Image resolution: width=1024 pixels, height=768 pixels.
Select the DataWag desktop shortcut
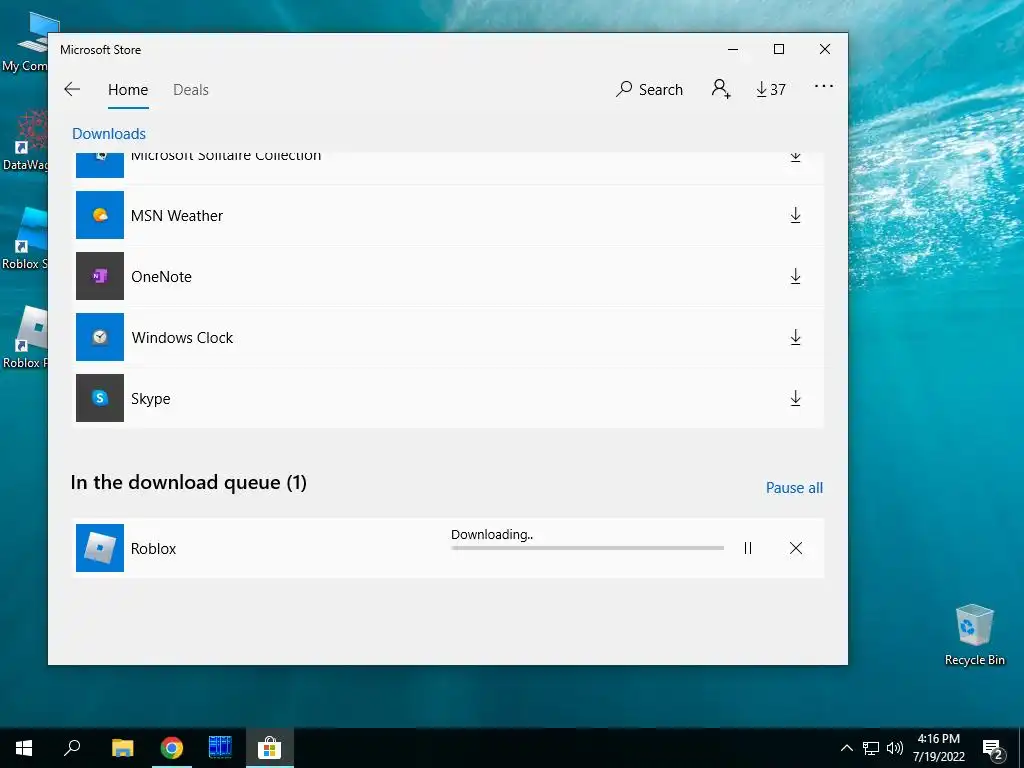pos(25,140)
